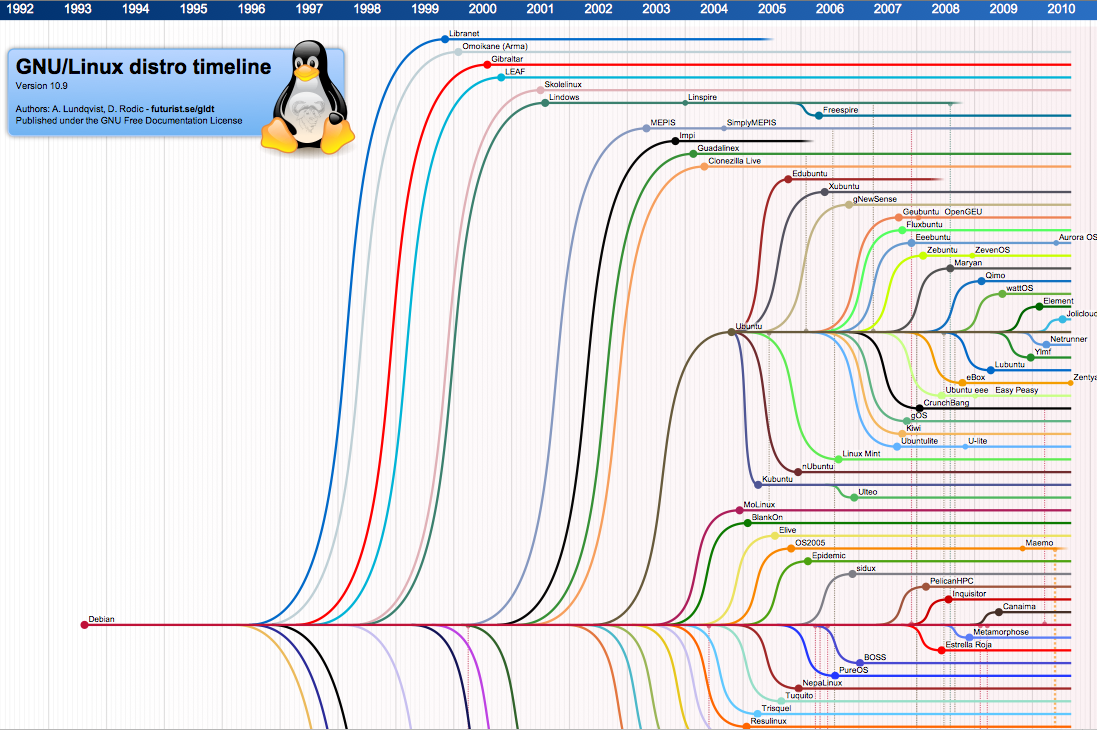Viewport: 1097px width, 730px height.
Task: Select the MEPIS node
Action: click(646, 128)
